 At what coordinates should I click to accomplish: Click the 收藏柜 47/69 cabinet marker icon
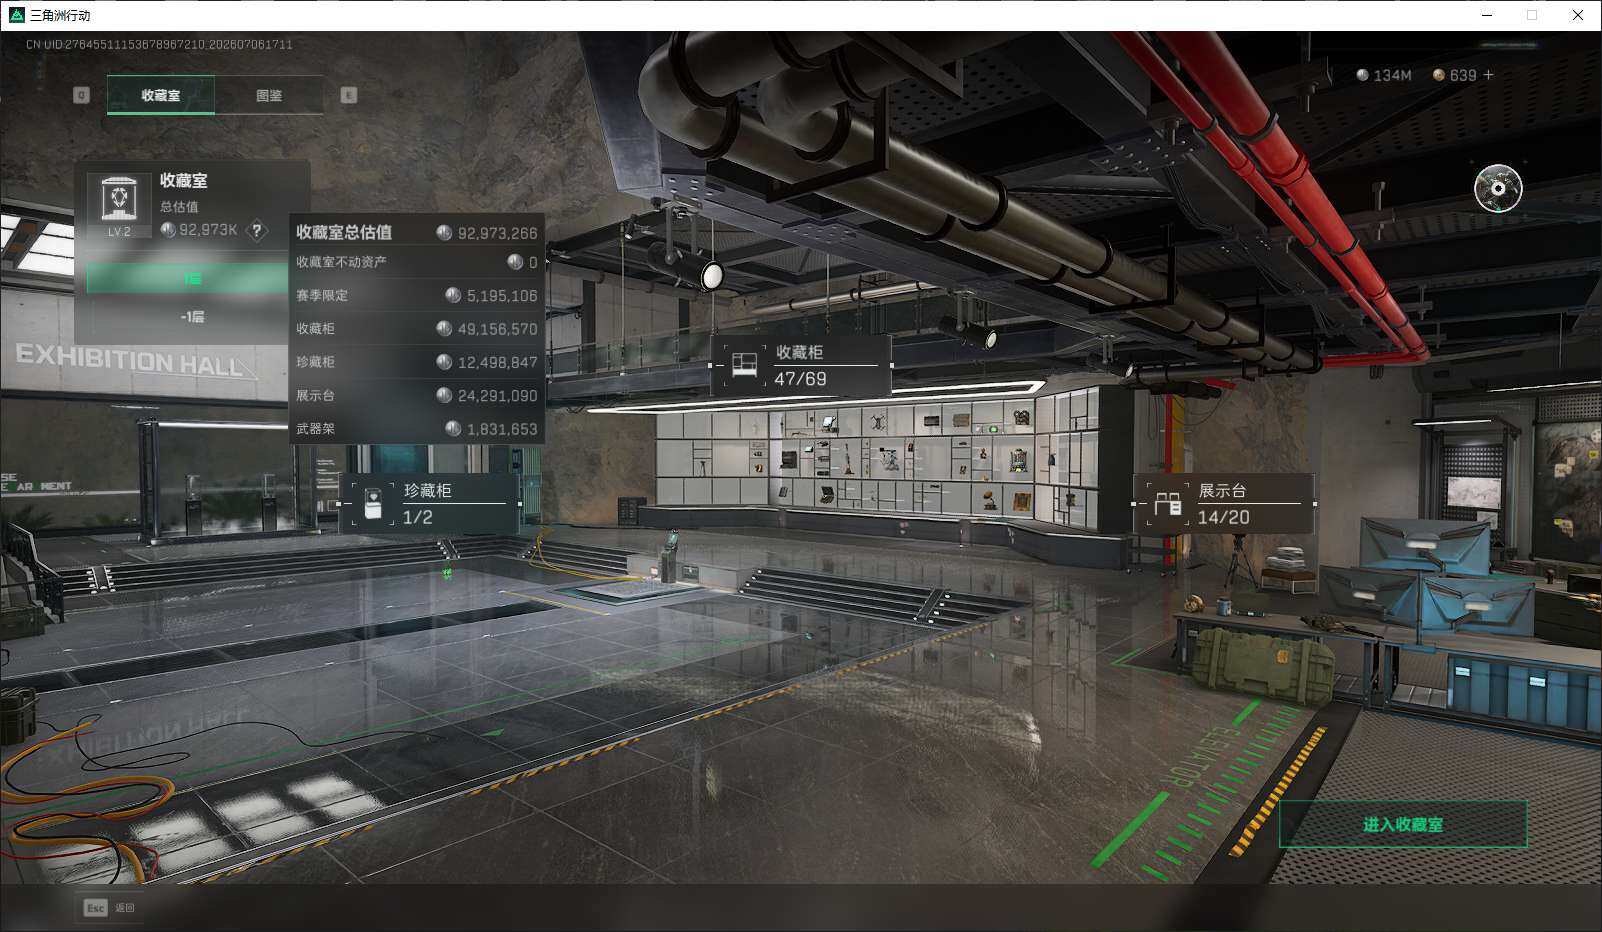[x=744, y=364]
